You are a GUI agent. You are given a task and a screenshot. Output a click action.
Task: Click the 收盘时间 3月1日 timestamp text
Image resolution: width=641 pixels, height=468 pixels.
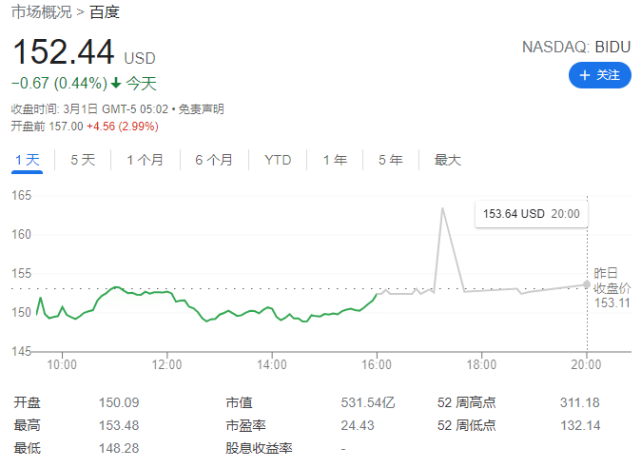[x=90, y=109]
